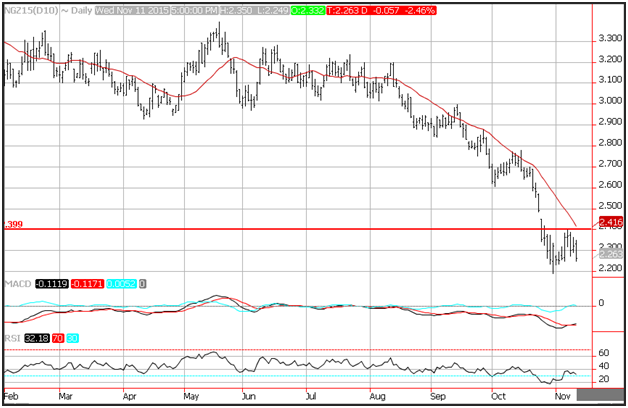The height and width of the screenshot is (408, 628).
Task: Open the RSI indicator label
Action: 13,338
